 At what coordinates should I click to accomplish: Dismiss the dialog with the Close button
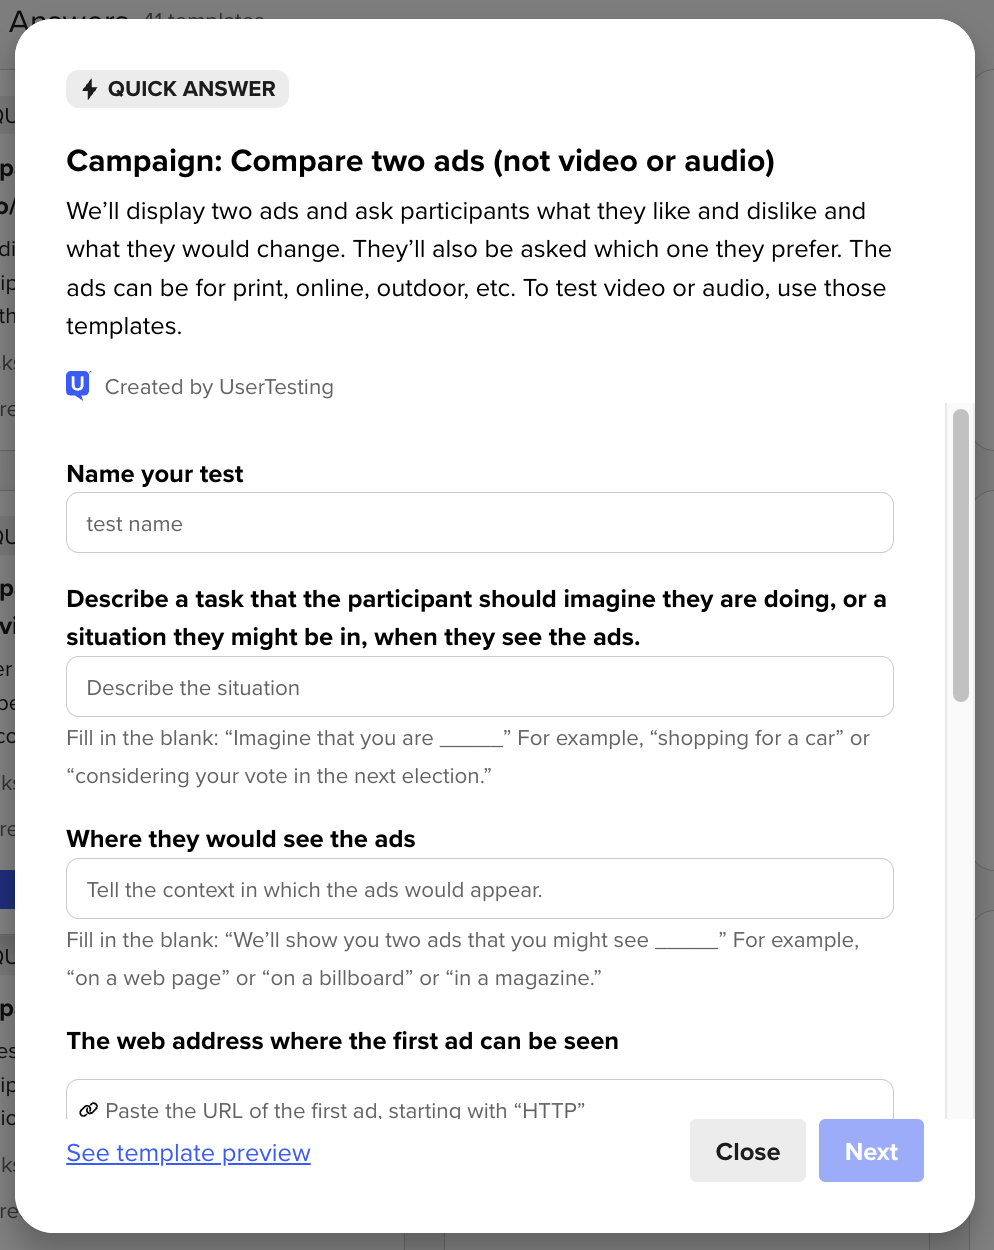click(747, 1151)
